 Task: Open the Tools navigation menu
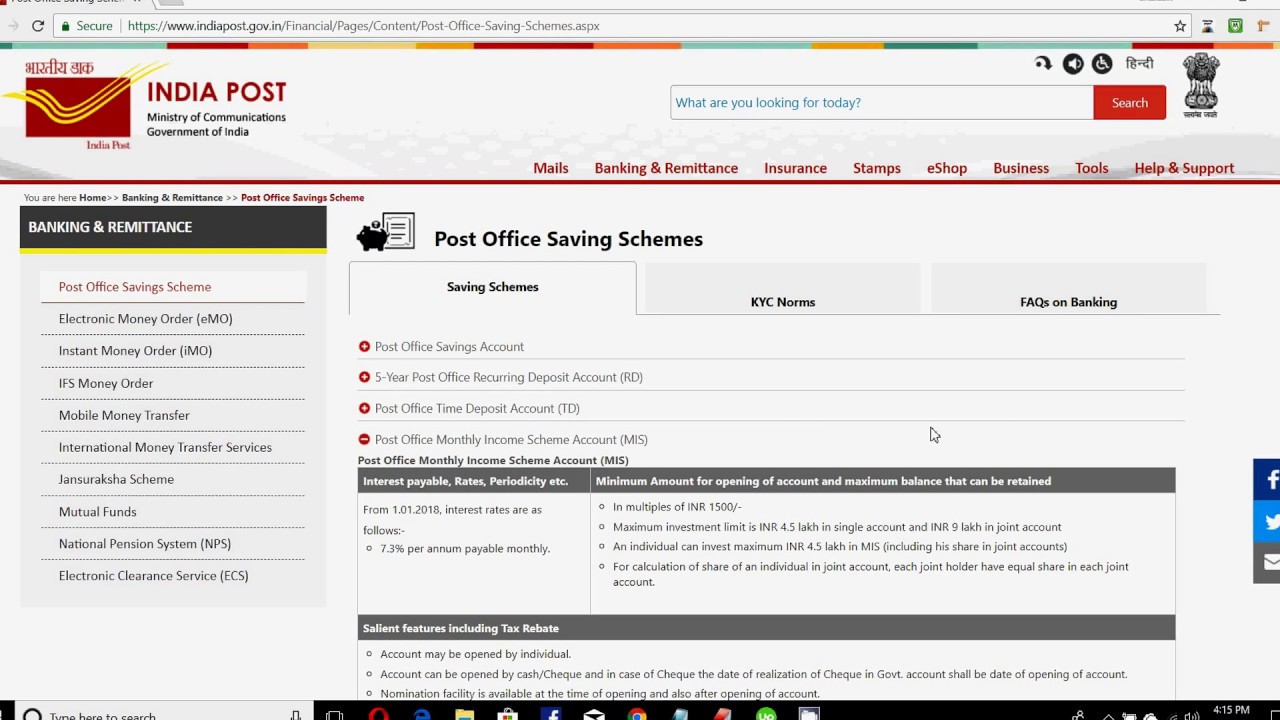pos(1092,168)
